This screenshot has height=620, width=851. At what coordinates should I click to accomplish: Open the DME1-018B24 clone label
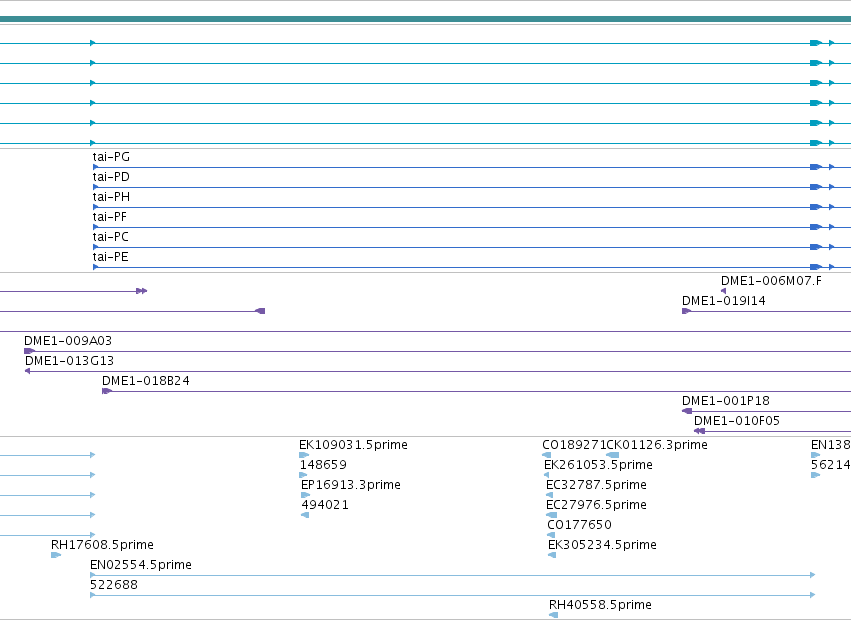click(146, 381)
